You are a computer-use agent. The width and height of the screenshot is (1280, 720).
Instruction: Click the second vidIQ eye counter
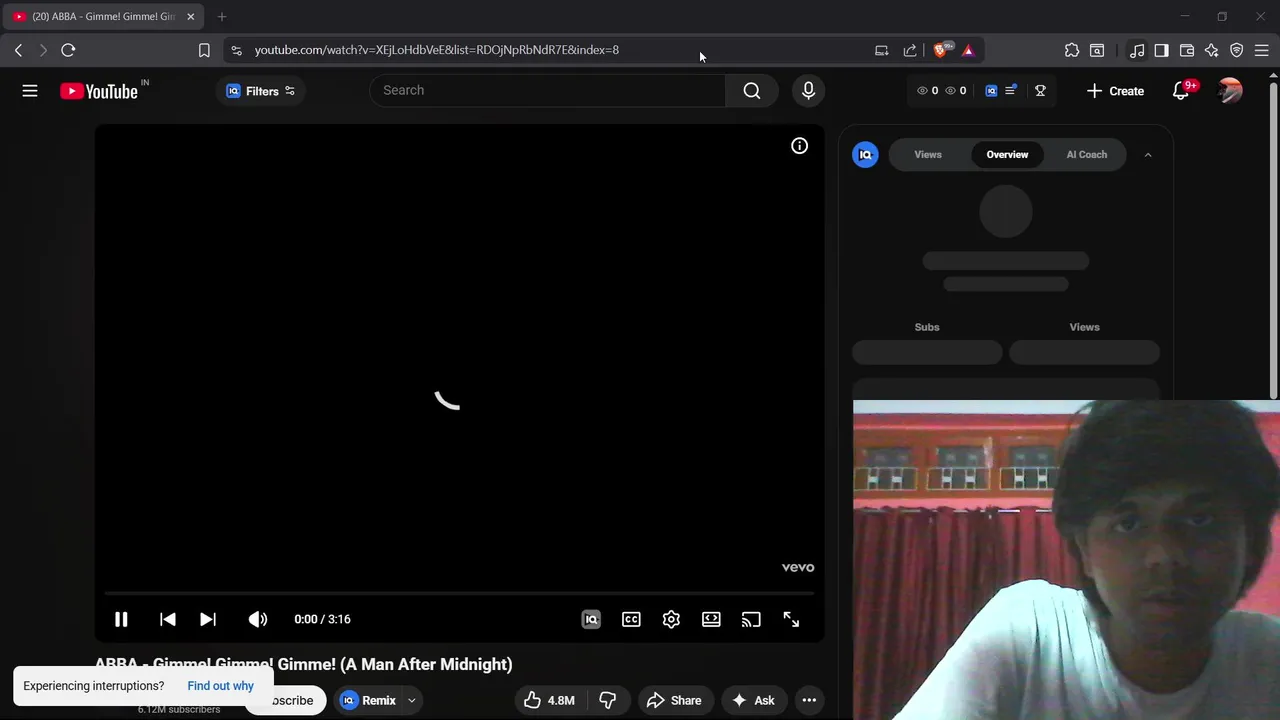click(x=956, y=91)
